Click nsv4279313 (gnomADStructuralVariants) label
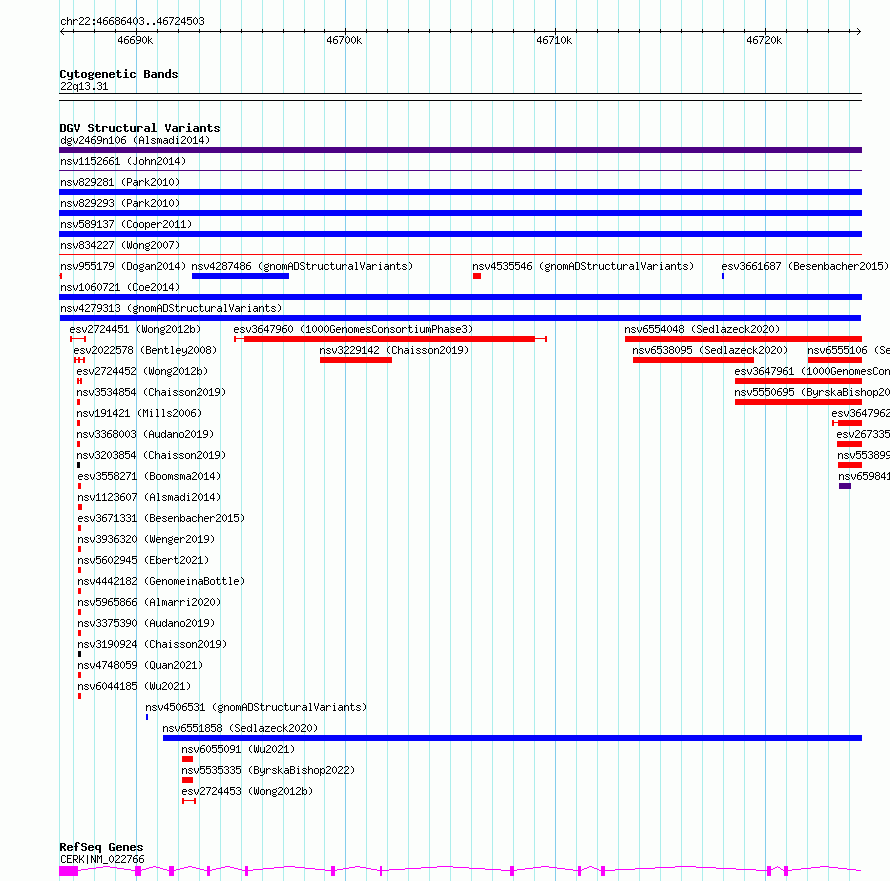This screenshot has height=881, width=890. (x=171, y=308)
